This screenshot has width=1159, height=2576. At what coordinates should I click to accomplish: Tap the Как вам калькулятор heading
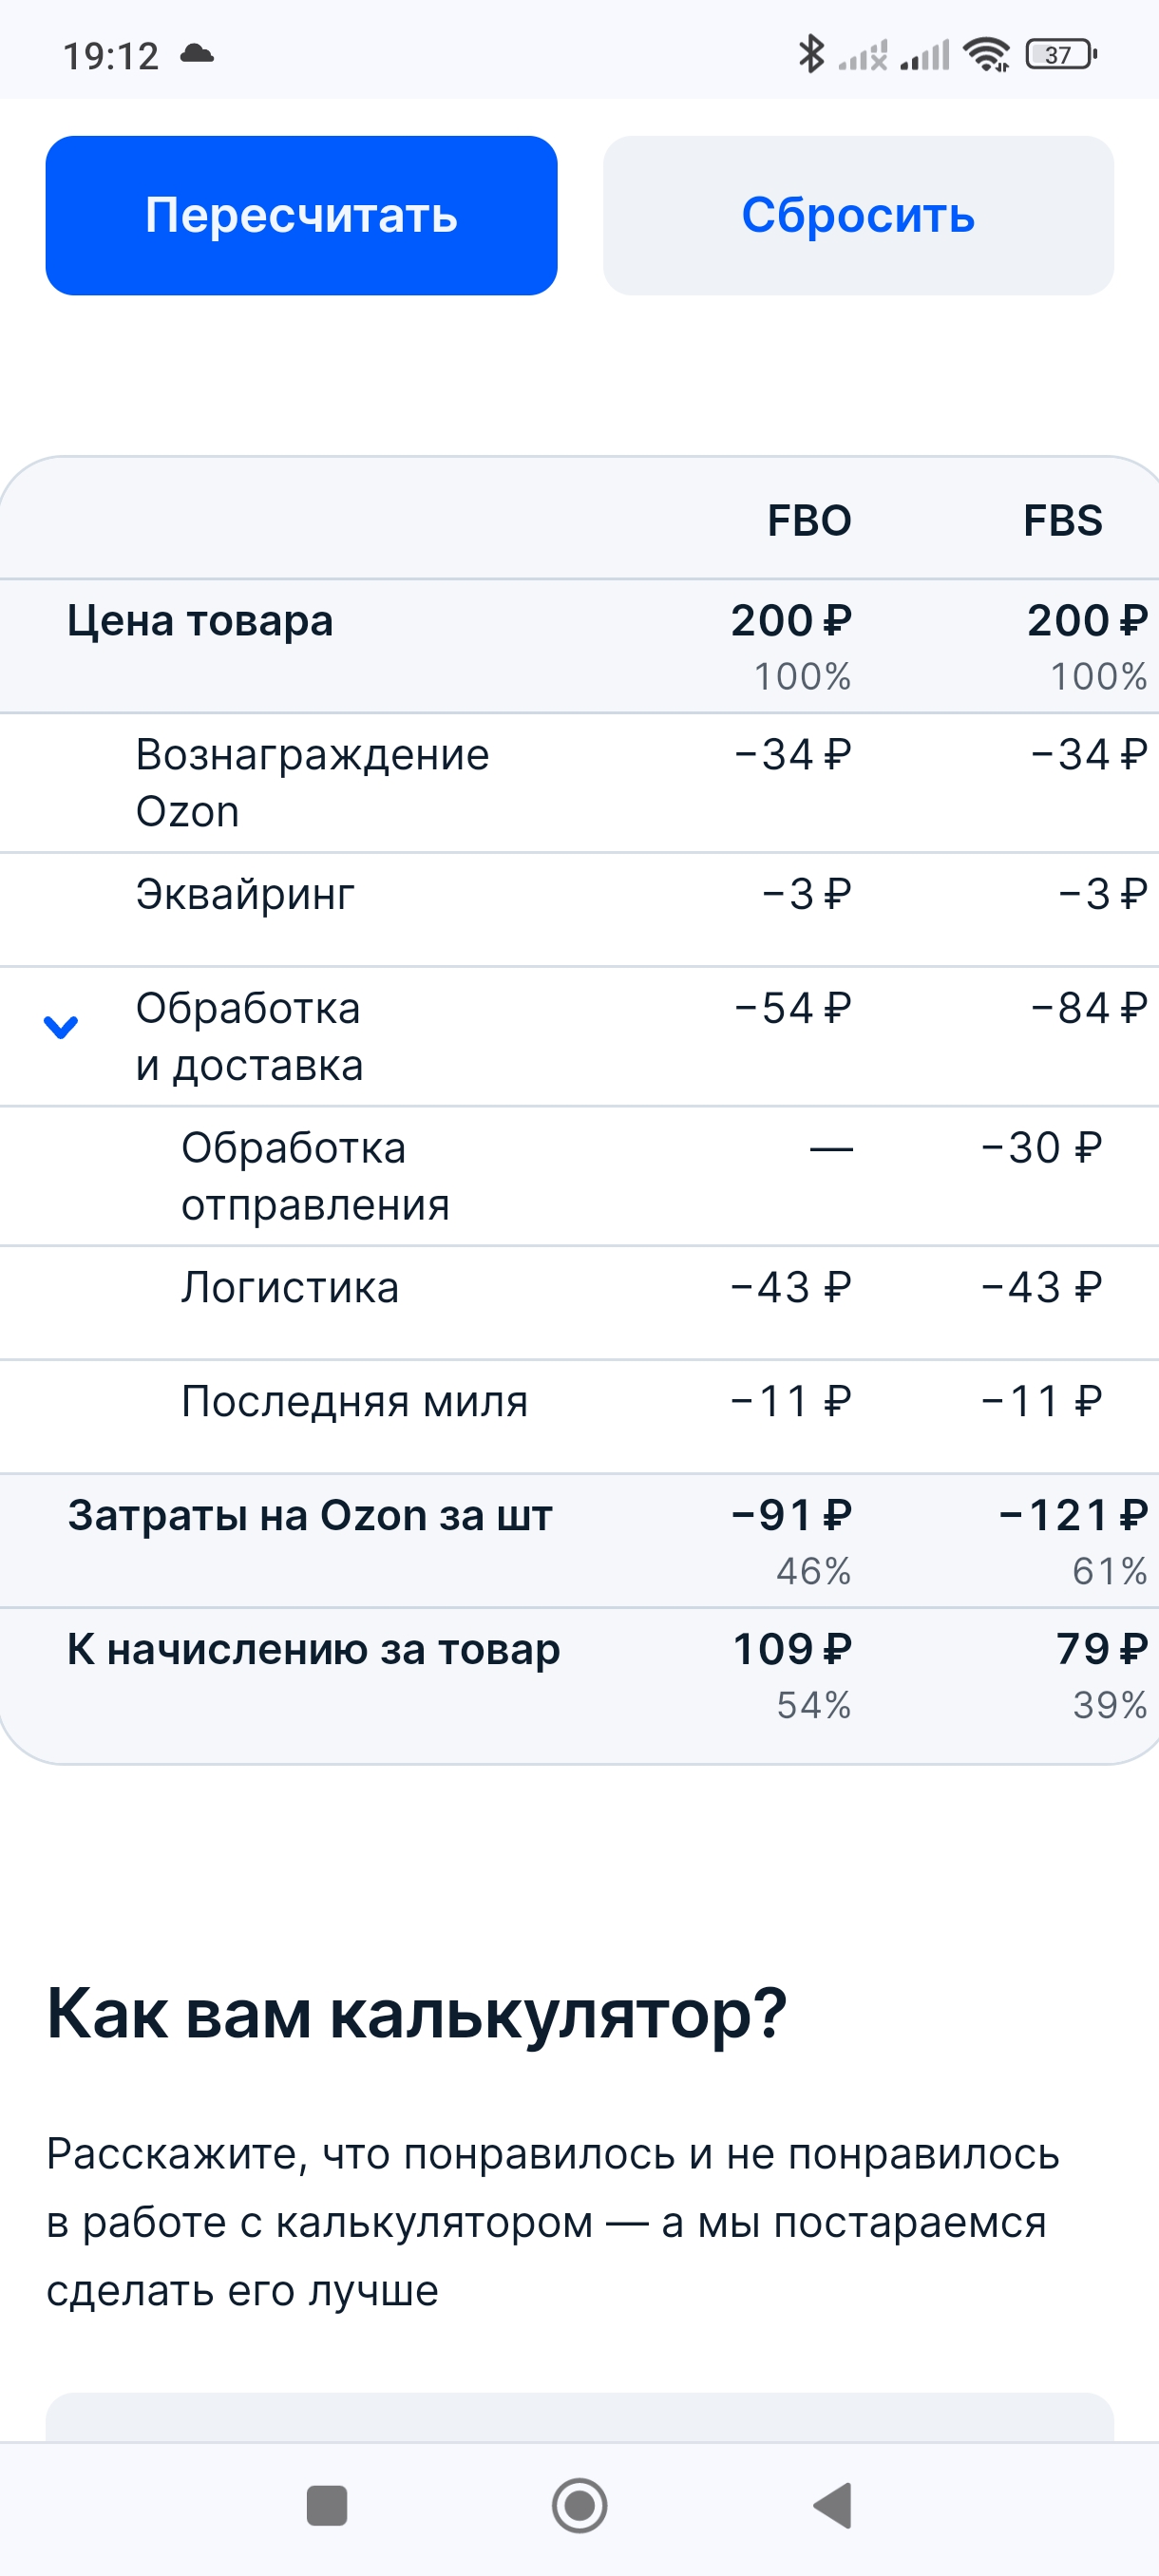point(416,2013)
